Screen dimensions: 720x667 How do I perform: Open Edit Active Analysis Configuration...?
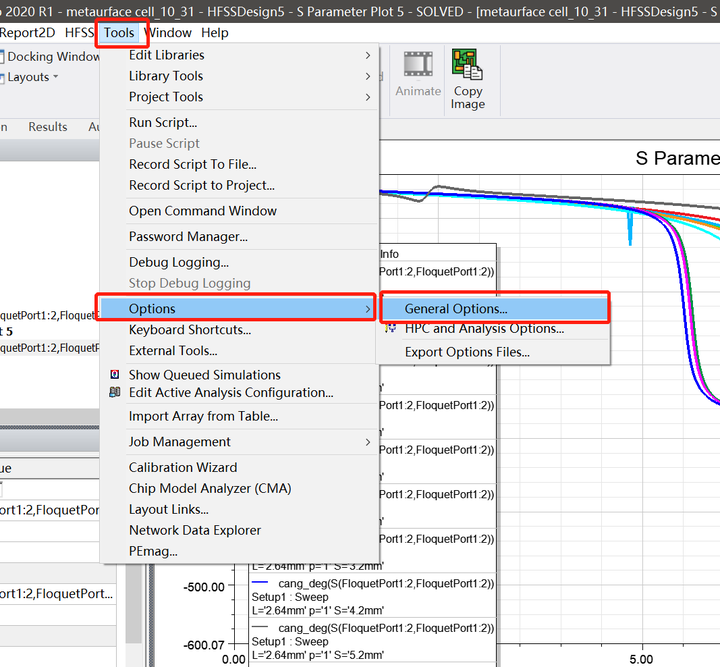[239, 392]
